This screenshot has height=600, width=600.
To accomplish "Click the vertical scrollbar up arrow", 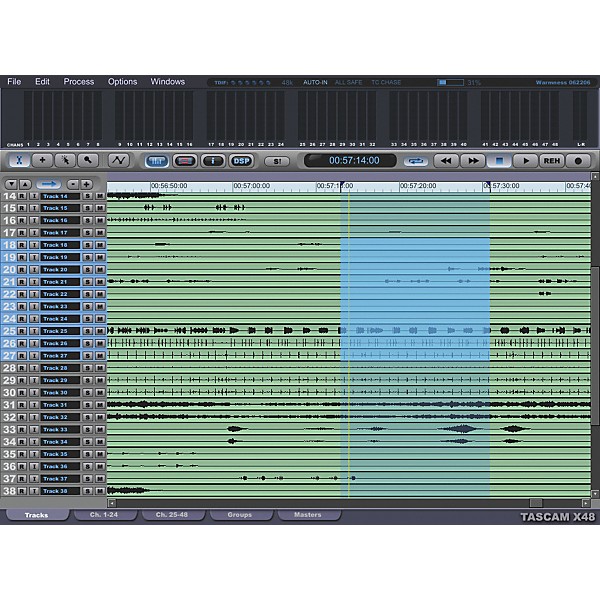I will [x=595, y=176].
